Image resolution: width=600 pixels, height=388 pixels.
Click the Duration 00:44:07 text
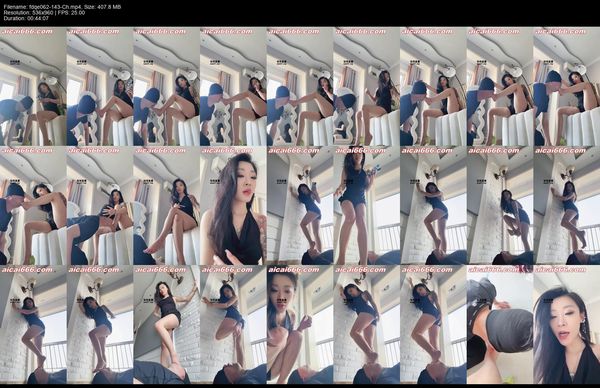pyautogui.click(x=26, y=18)
